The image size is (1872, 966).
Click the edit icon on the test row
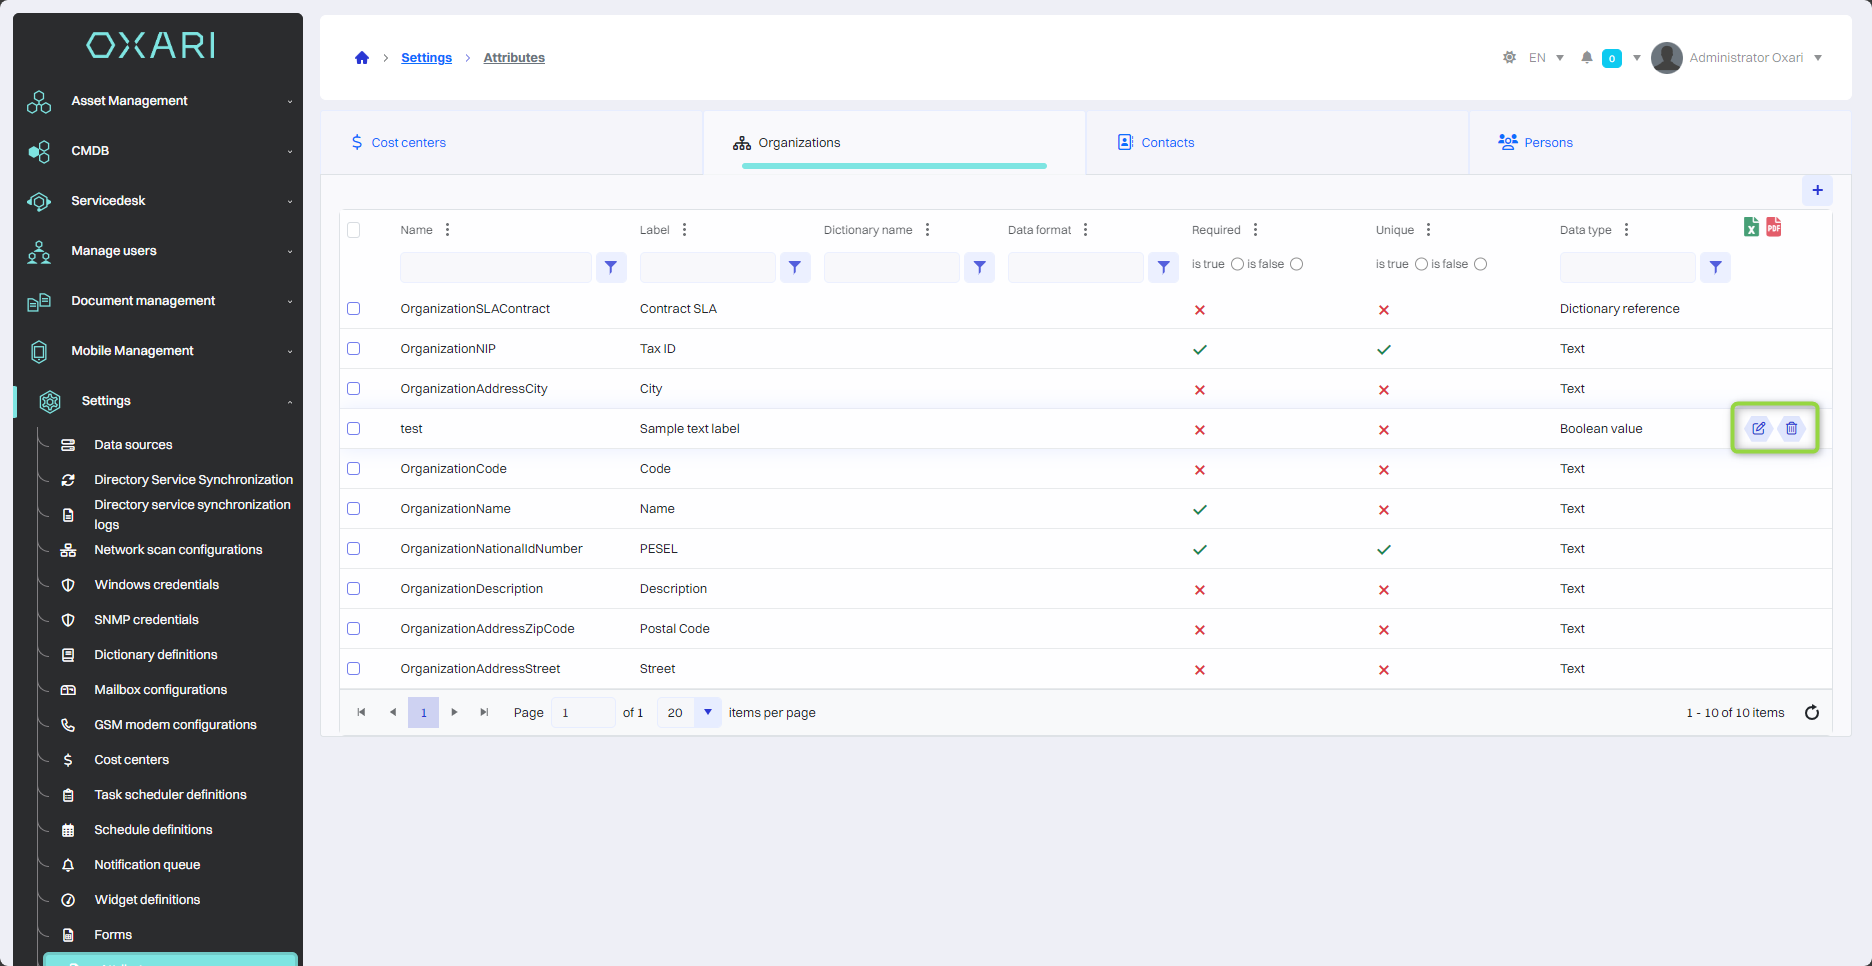tap(1758, 429)
